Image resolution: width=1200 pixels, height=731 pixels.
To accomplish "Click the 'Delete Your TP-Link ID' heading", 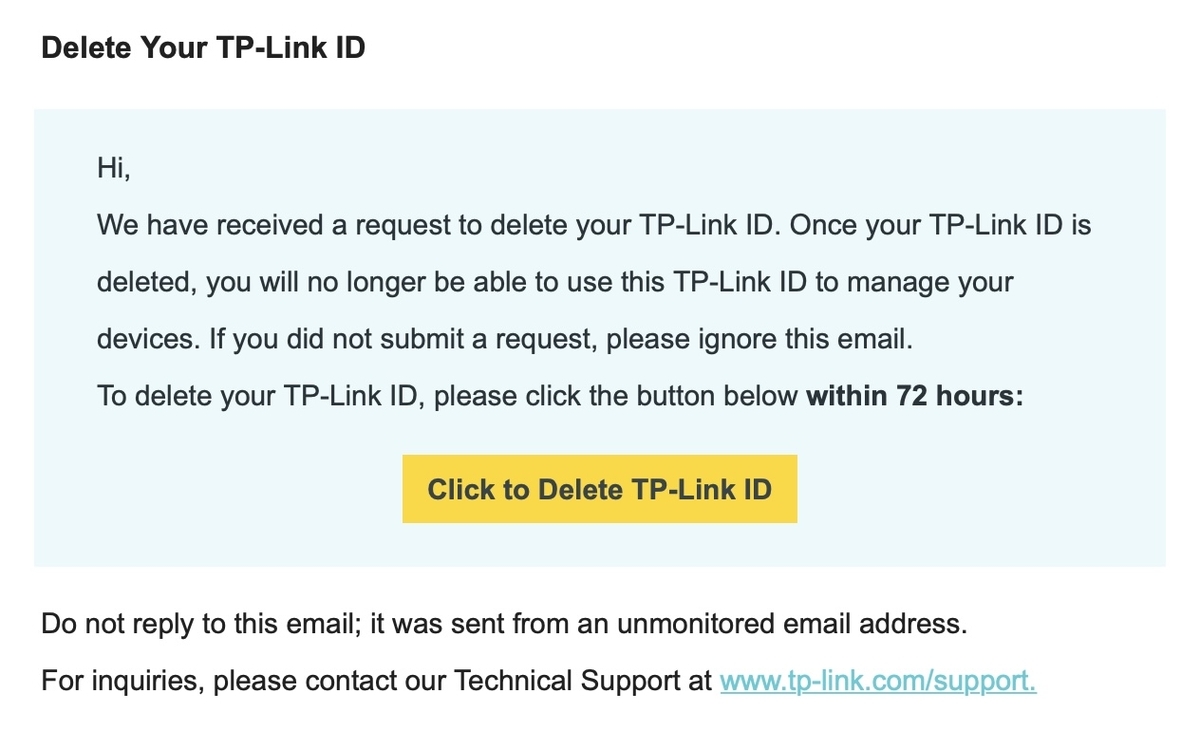I will tap(203, 48).
